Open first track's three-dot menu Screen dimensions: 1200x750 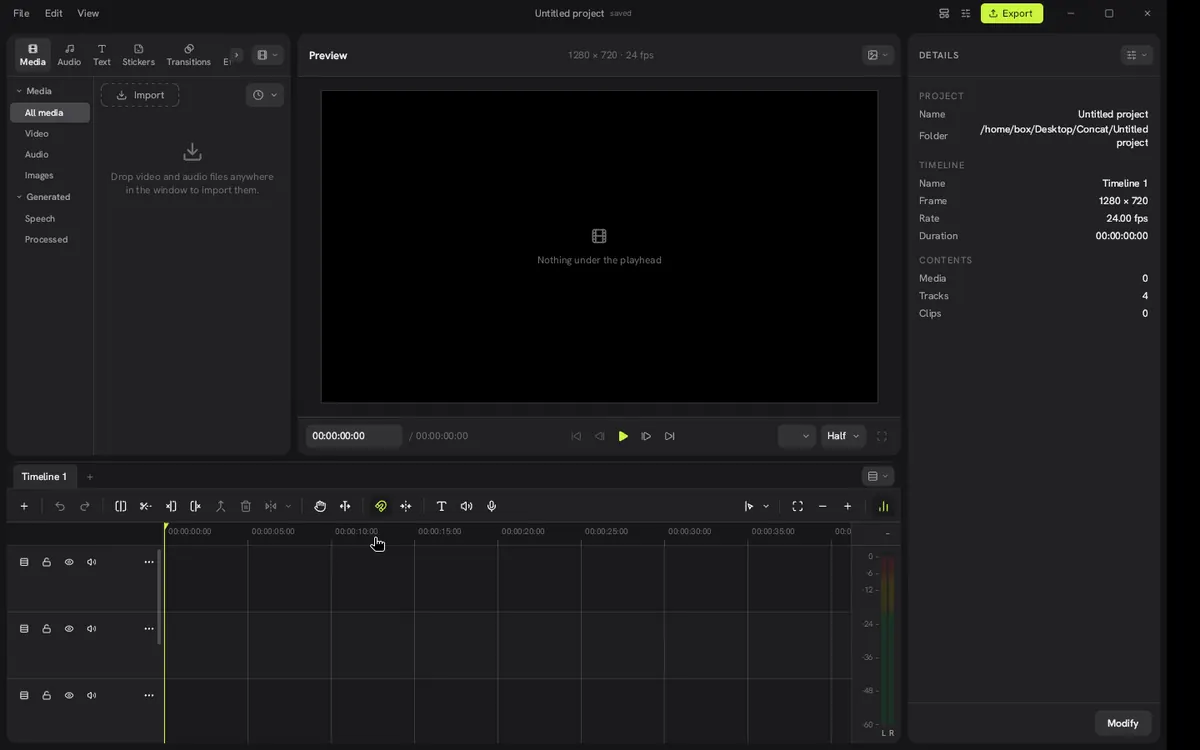coord(149,562)
